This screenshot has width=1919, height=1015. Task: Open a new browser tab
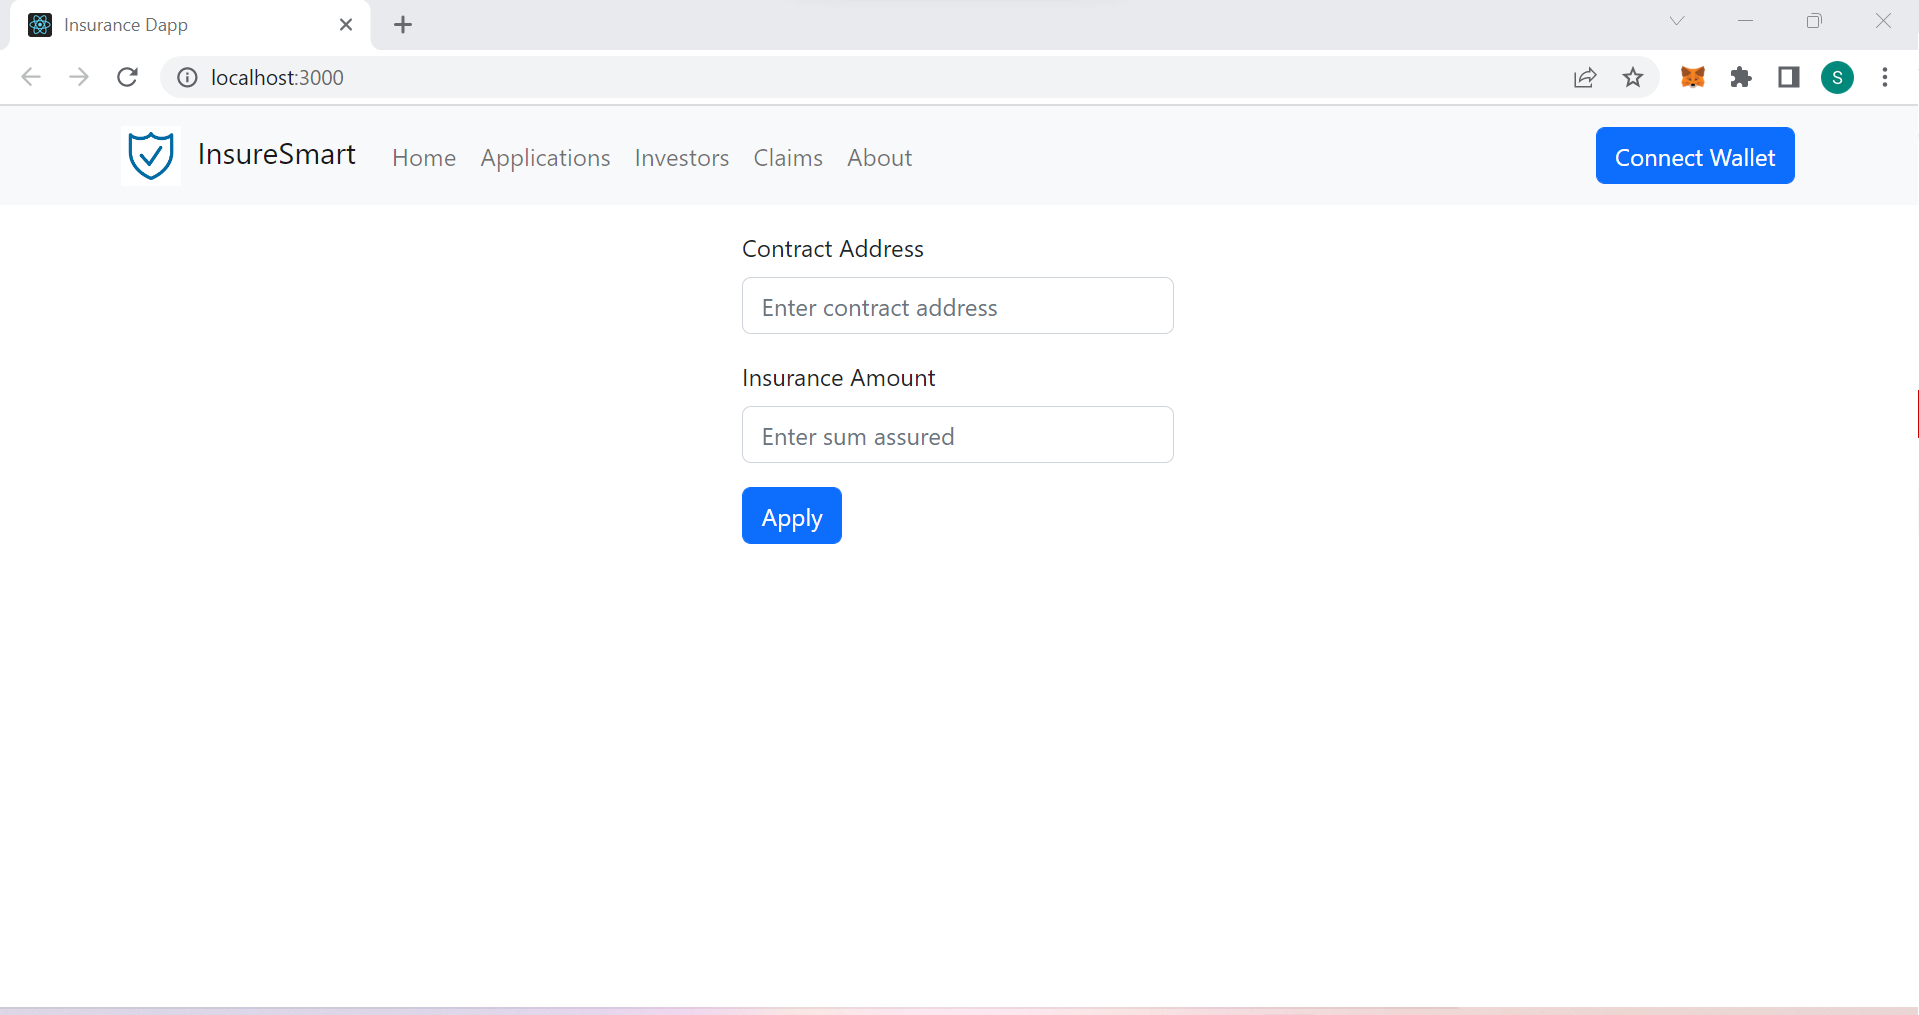tap(403, 25)
